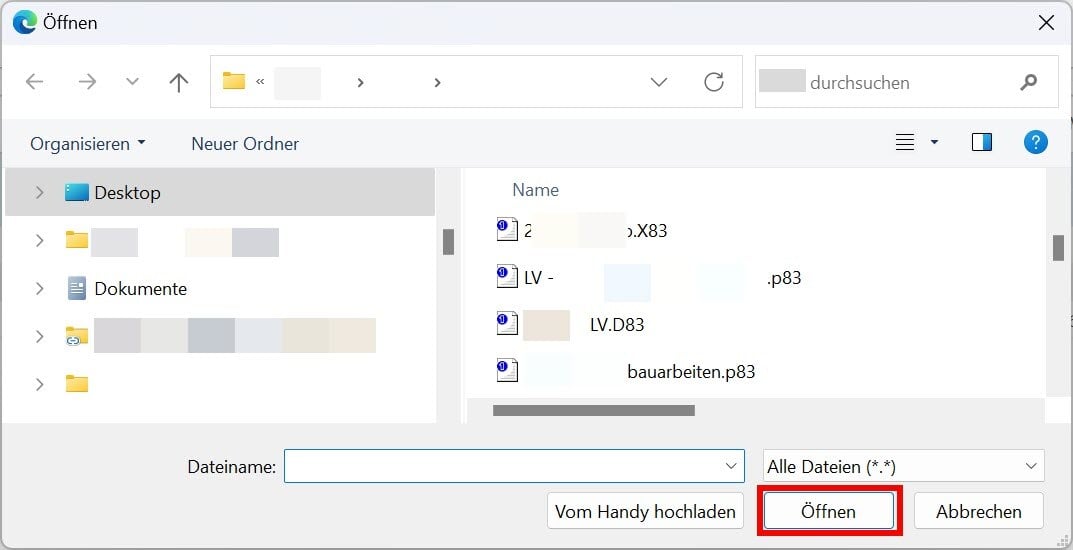Viewport: 1073px width, 550px height.
Task: Refresh the current folder view
Action: click(714, 82)
